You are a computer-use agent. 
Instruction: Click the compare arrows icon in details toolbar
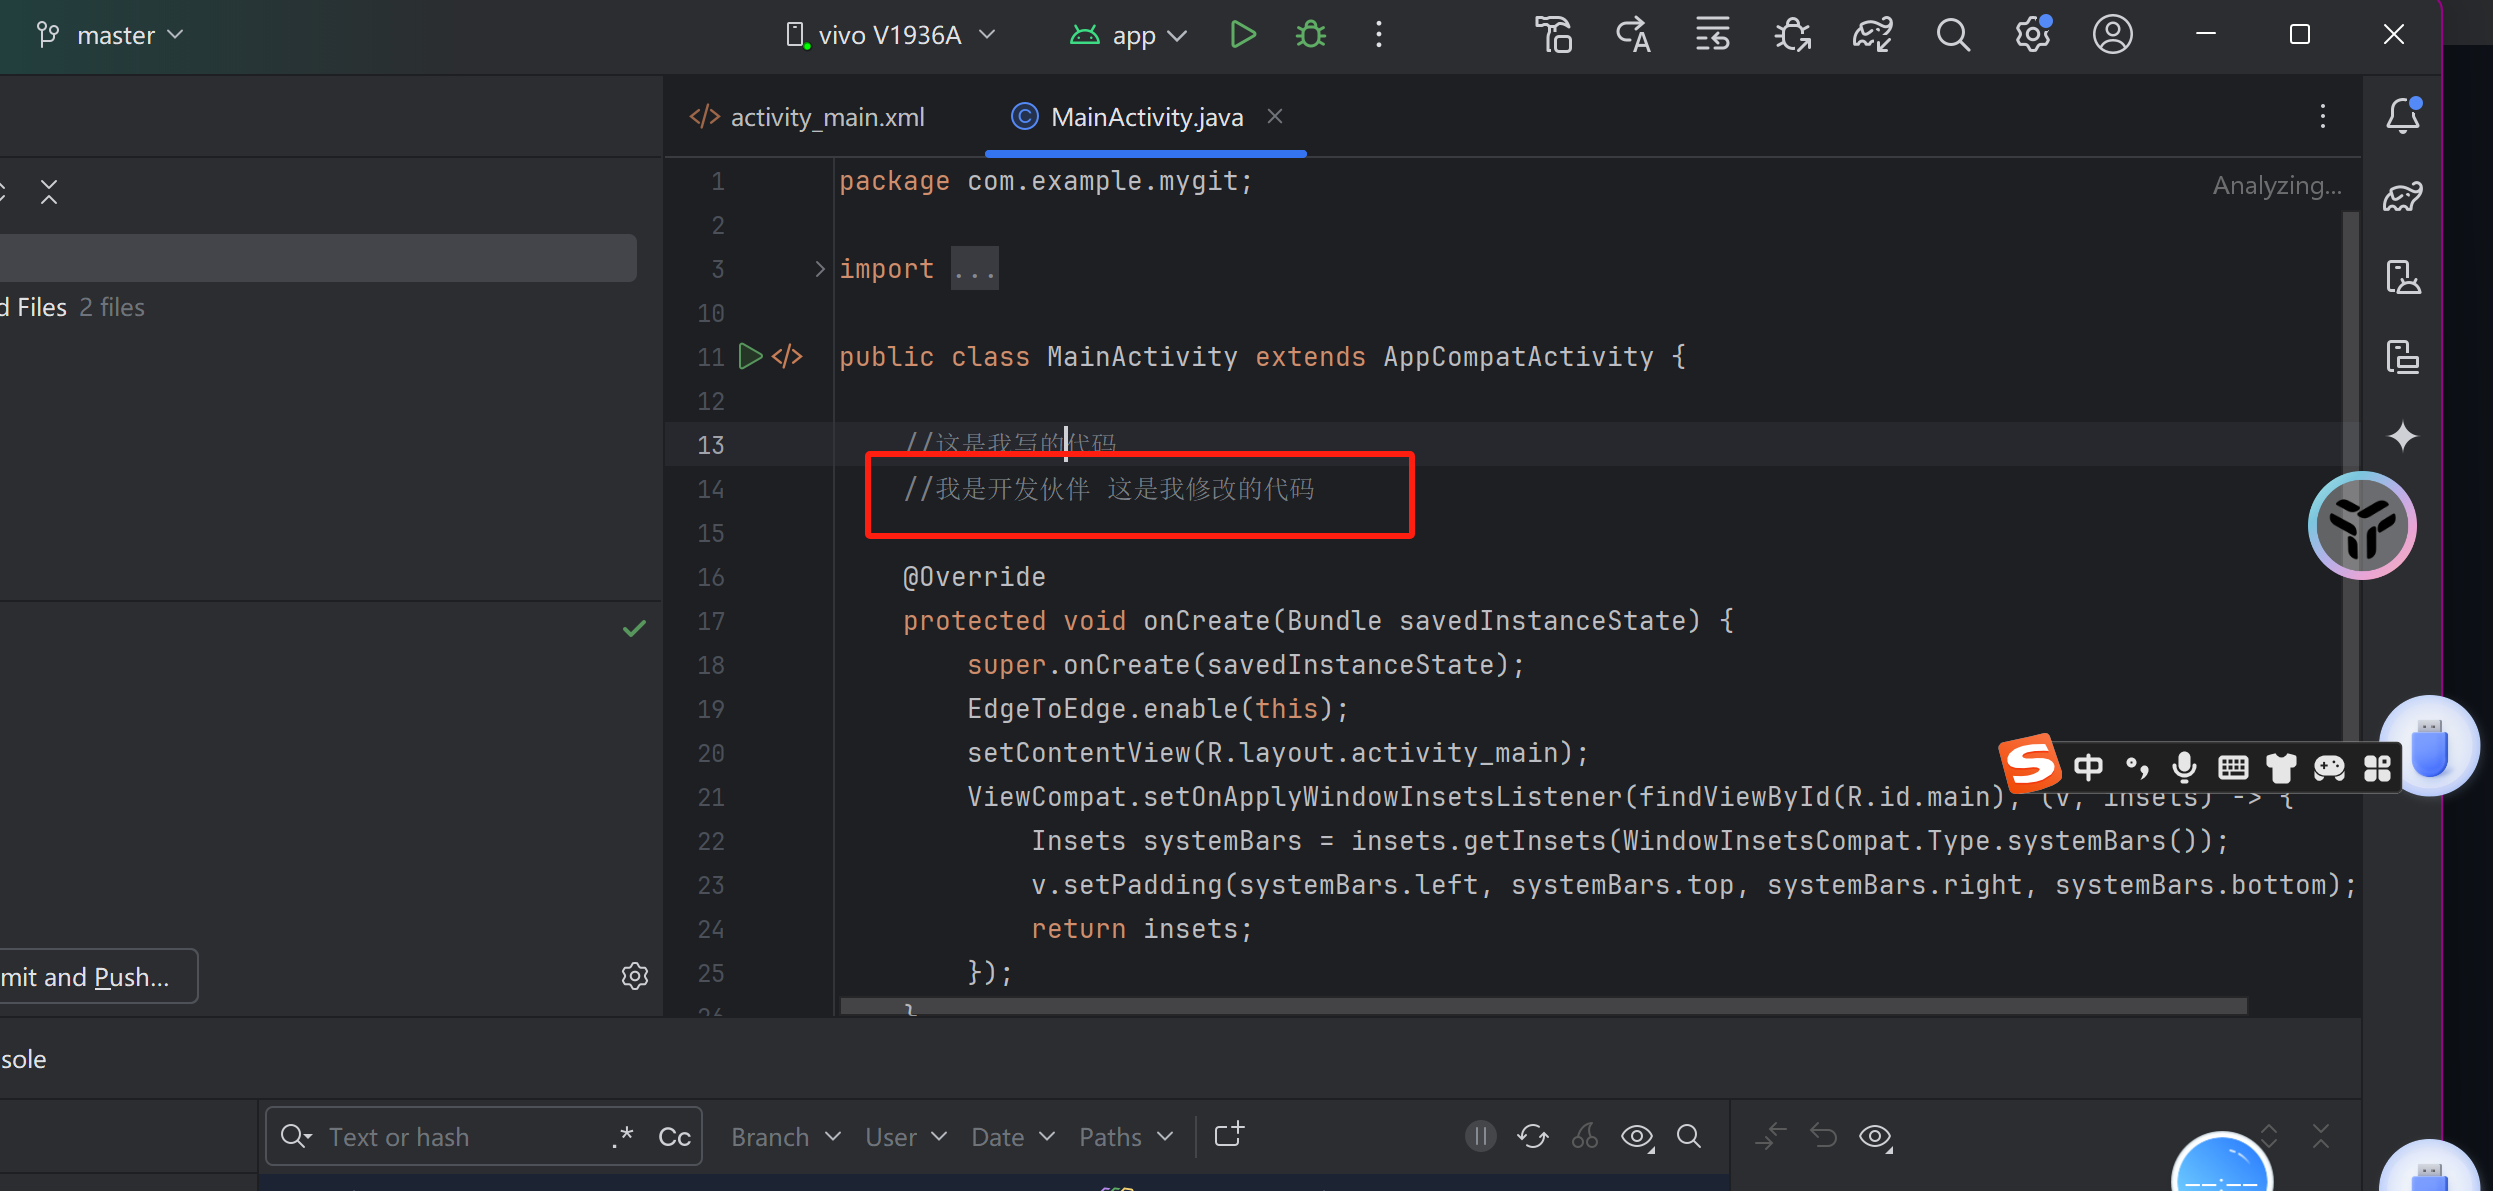[x=1771, y=1136]
